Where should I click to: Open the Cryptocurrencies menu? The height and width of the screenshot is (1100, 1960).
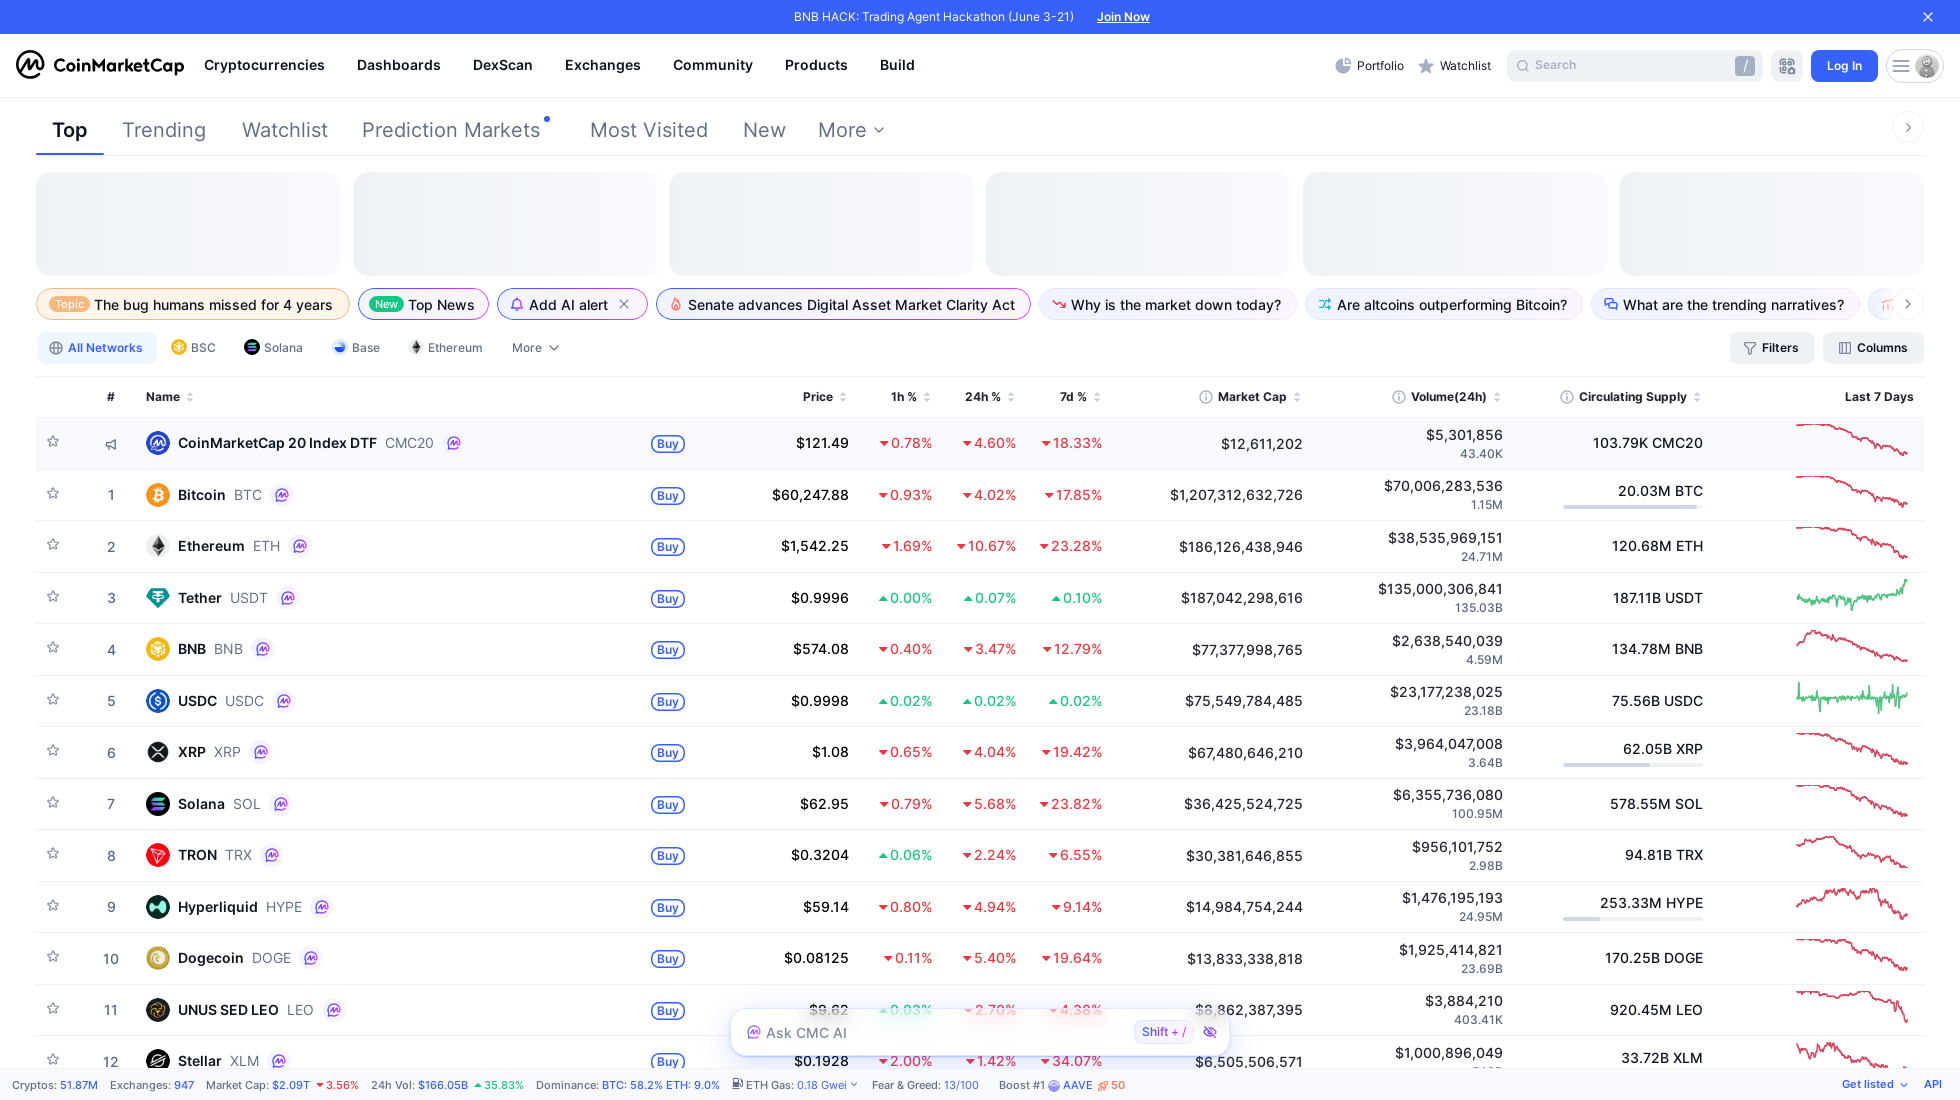pos(264,65)
